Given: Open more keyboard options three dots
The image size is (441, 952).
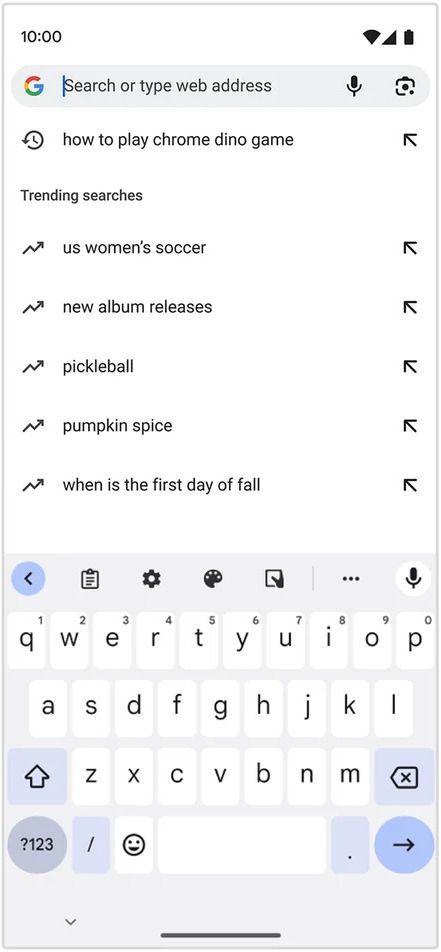Looking at the screenshot, I should click(350, 579).
